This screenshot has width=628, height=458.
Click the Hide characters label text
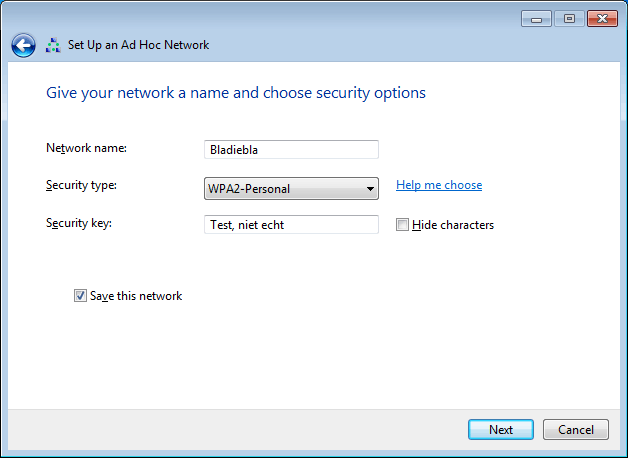pos(453,225)
